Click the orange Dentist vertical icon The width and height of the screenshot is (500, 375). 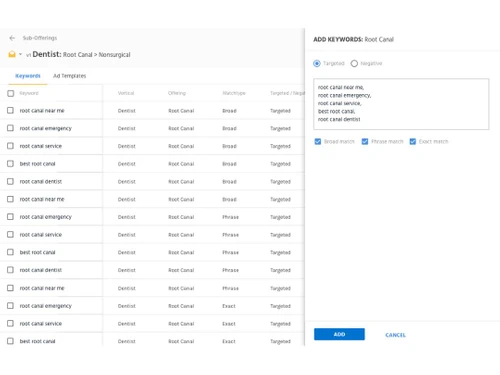[x=12, y=54]
